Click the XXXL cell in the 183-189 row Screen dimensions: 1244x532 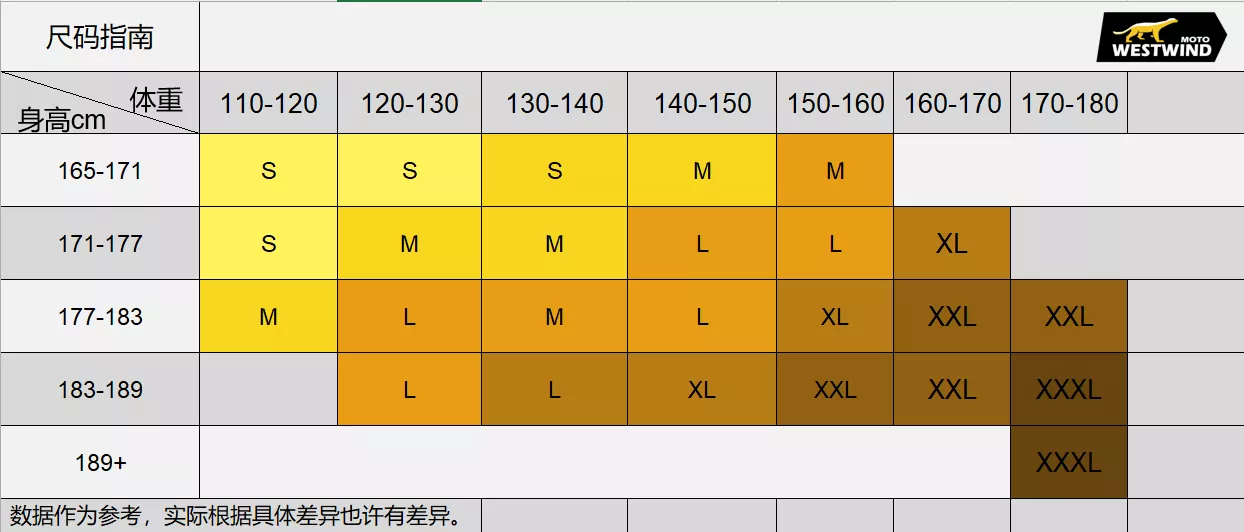pos(1068,390)
